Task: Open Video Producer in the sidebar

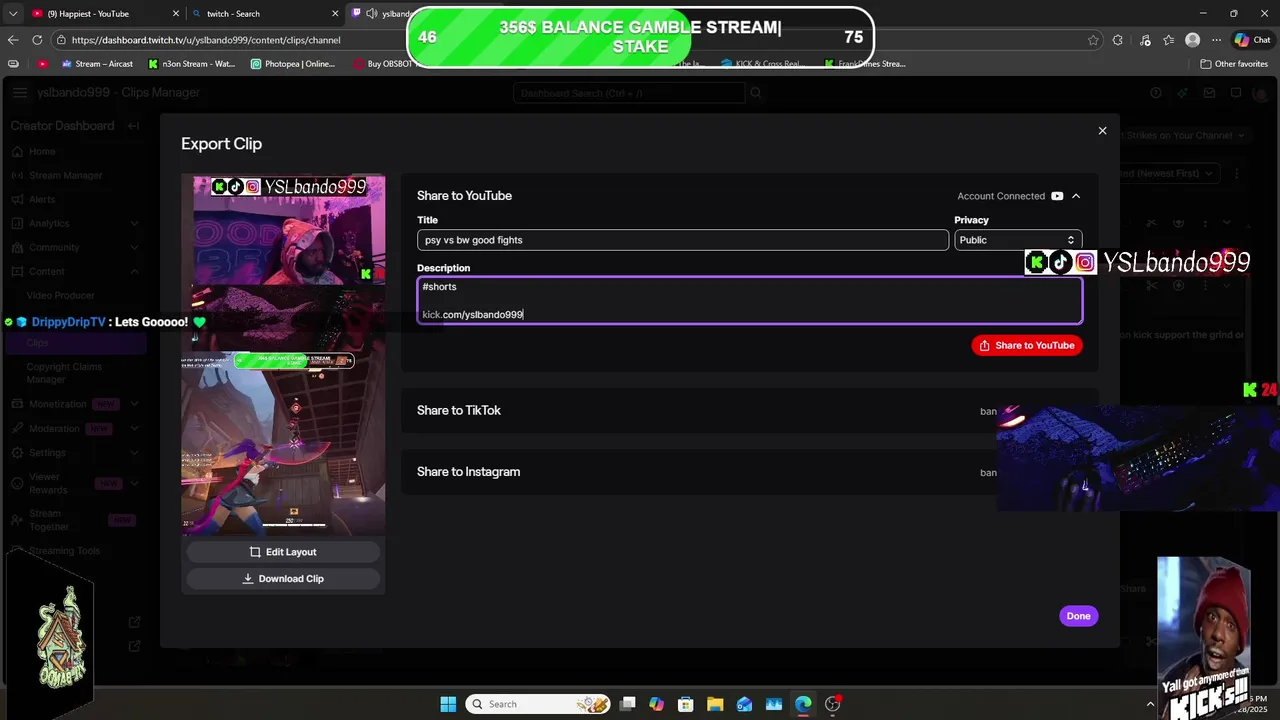Action: 61,296
